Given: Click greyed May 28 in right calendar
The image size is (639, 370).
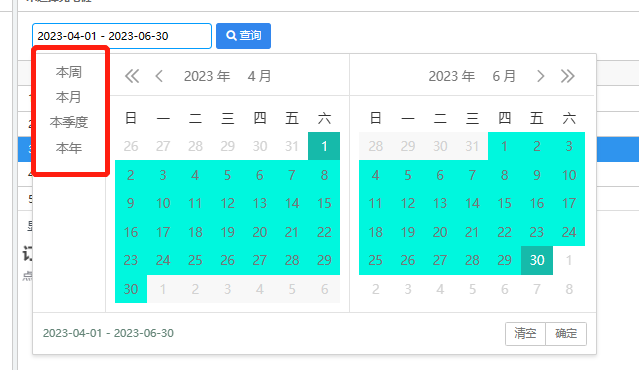Looking at the screenshot, I should [x=375, y=146].
